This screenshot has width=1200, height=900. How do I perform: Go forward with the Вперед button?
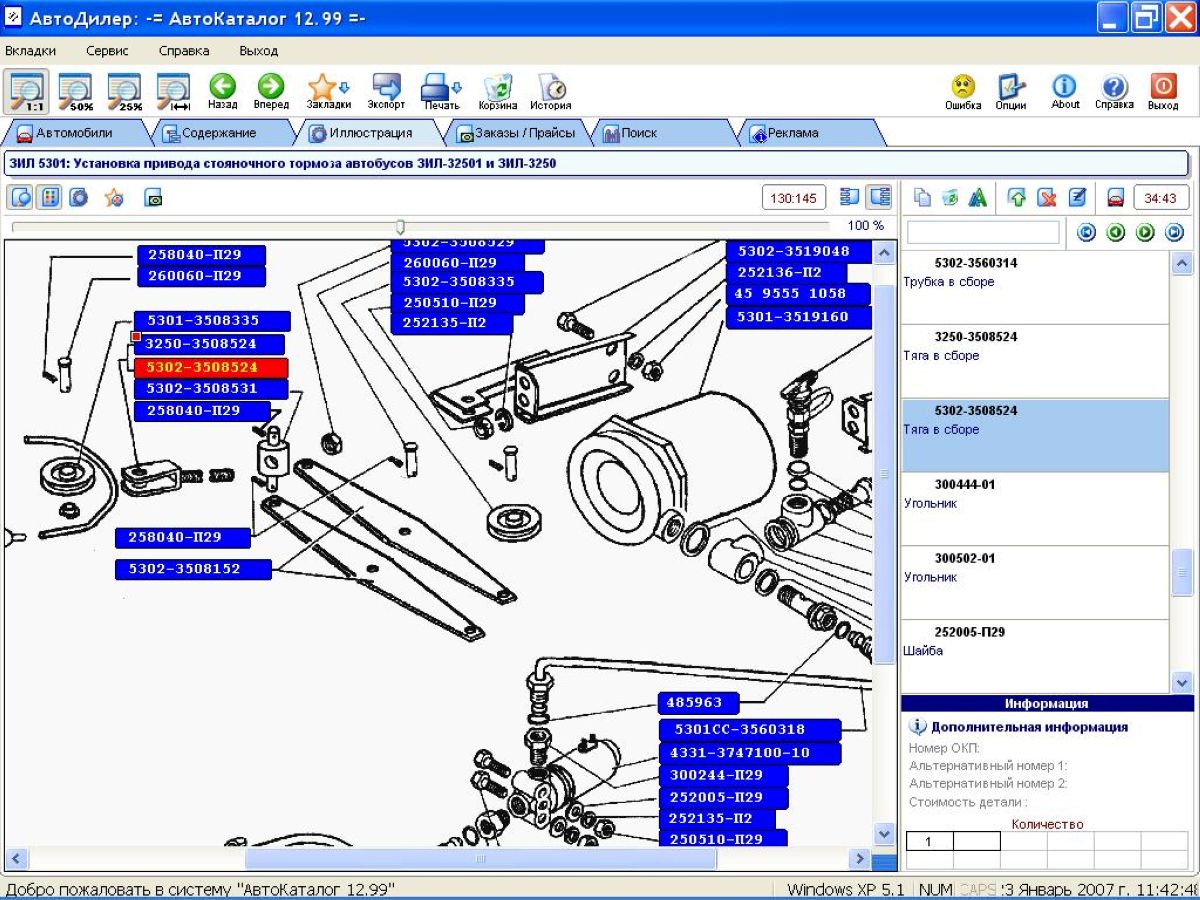point(271,91)
